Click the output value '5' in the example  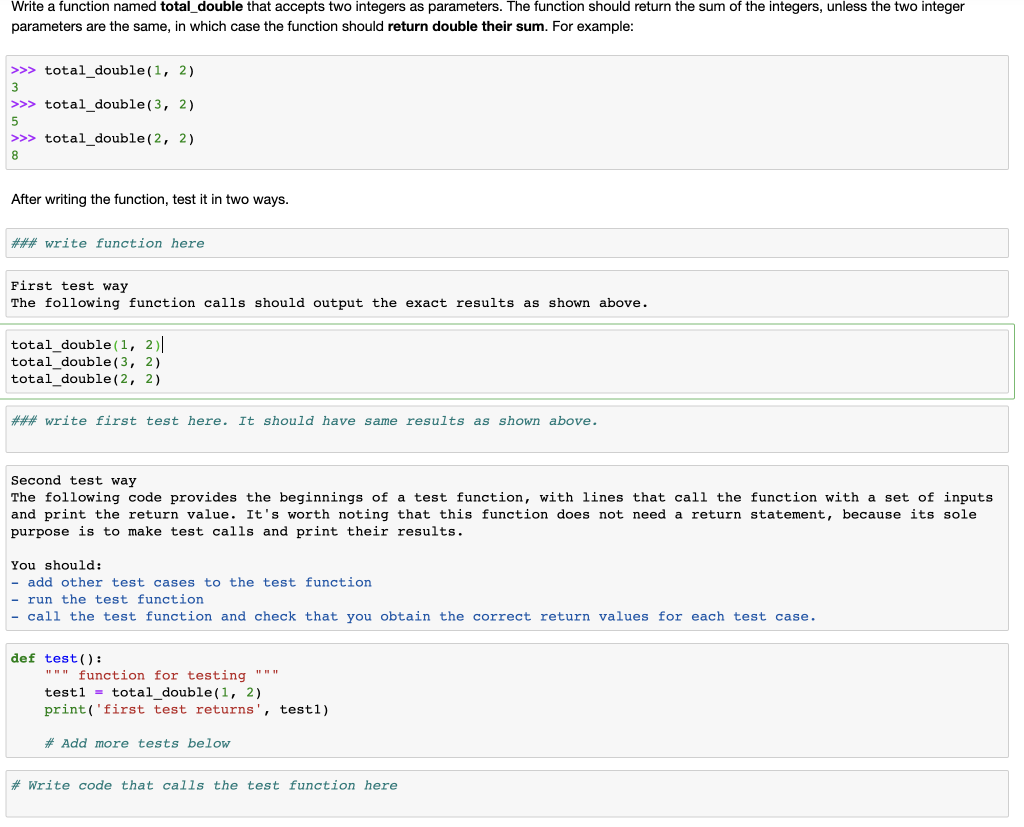(x=15, y=122)
